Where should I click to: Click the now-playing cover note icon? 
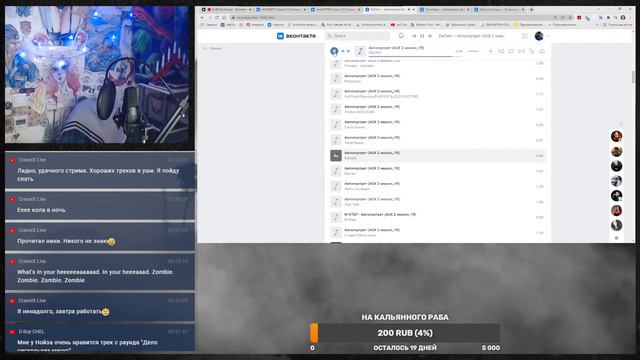[x=360, y=51]
